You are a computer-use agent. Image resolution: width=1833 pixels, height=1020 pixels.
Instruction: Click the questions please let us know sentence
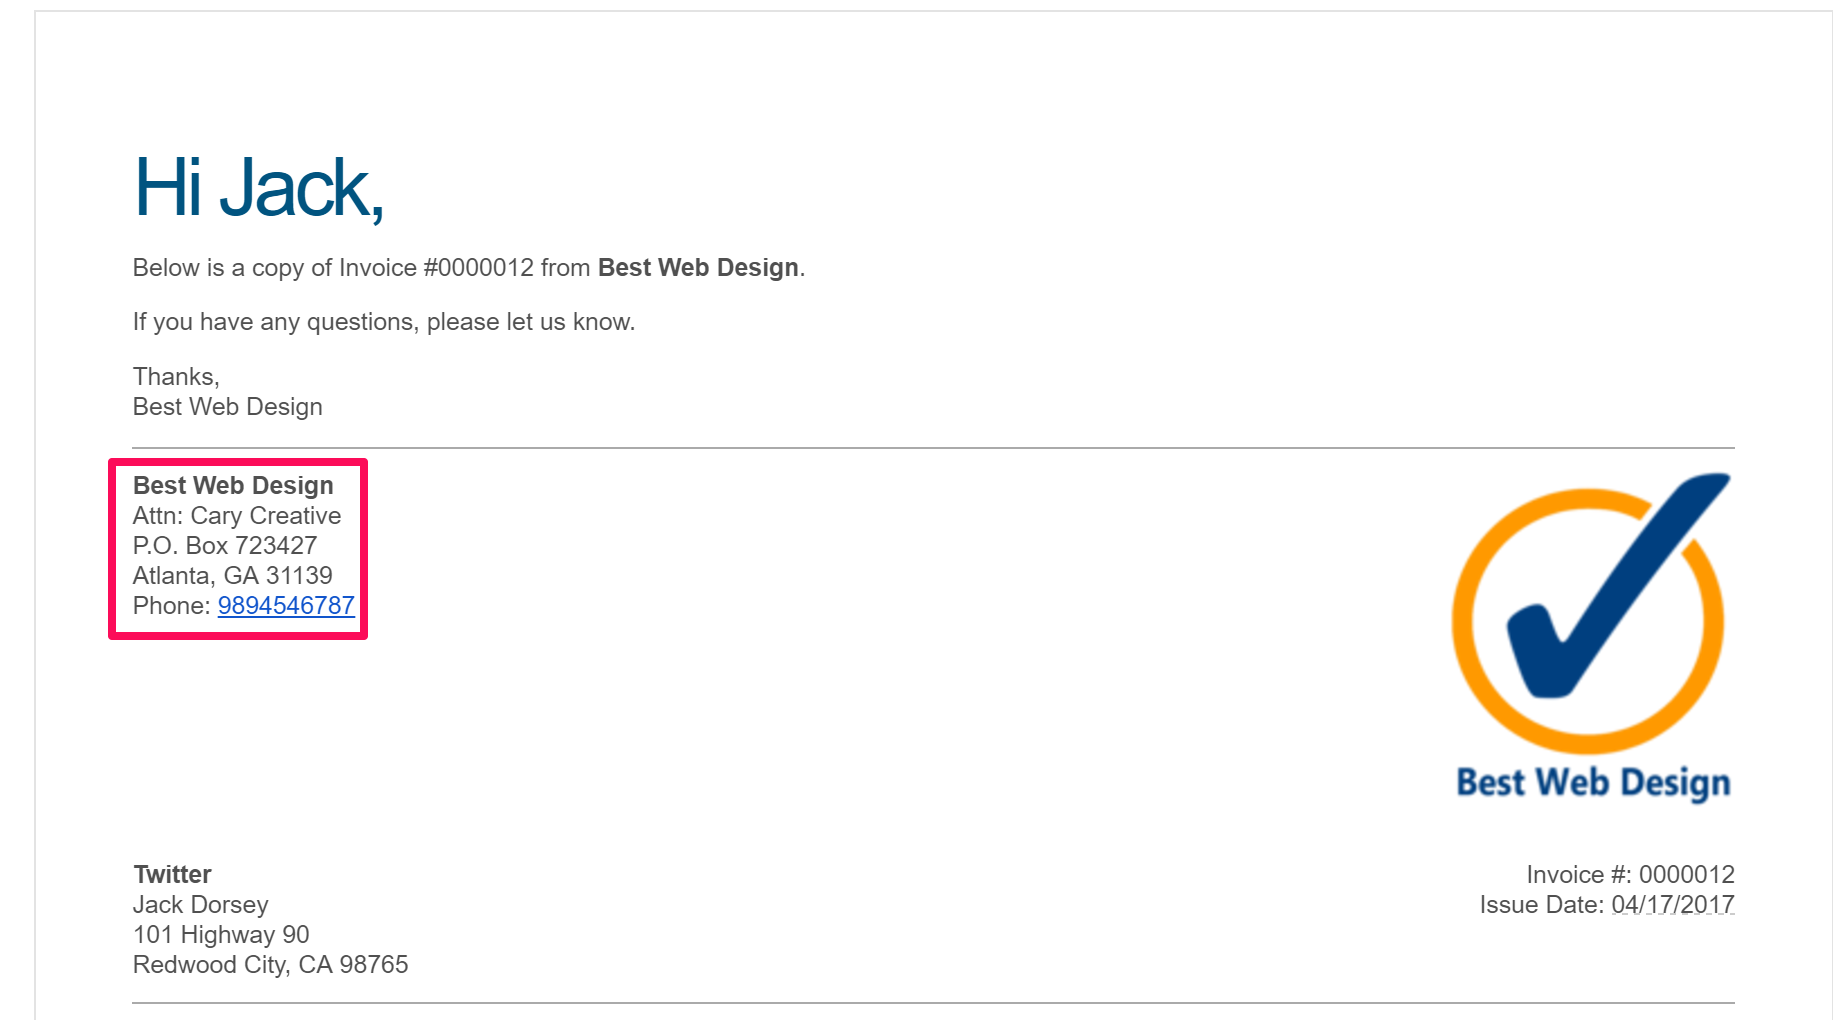[x=384, y=322]
